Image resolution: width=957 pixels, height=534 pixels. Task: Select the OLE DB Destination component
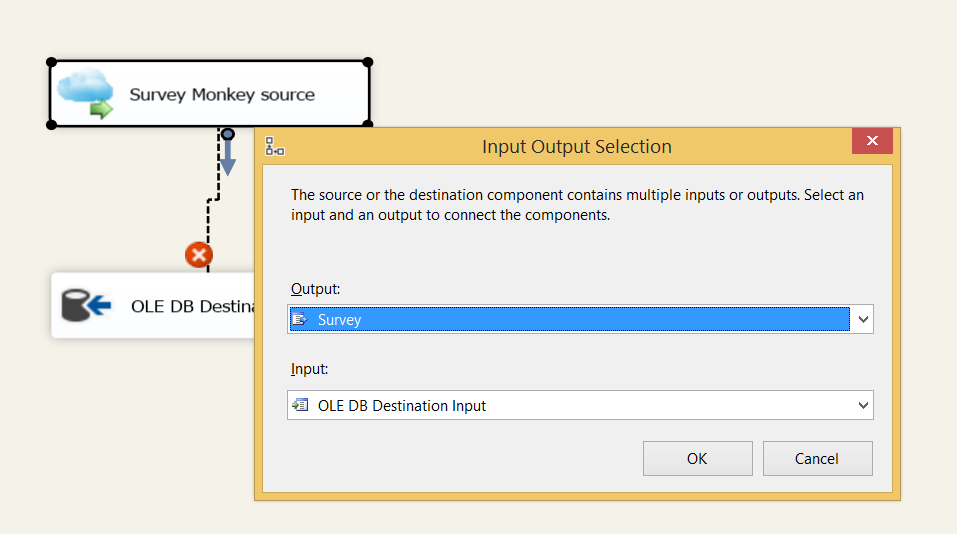tap(153, 305)
